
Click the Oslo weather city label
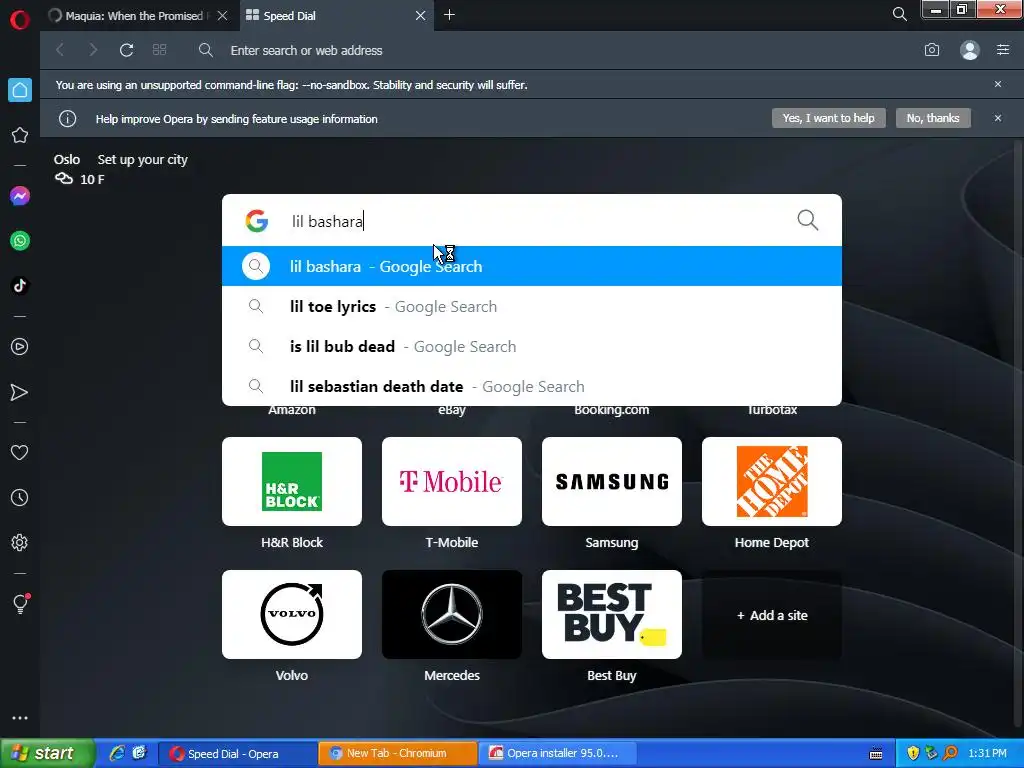(67, 159)
